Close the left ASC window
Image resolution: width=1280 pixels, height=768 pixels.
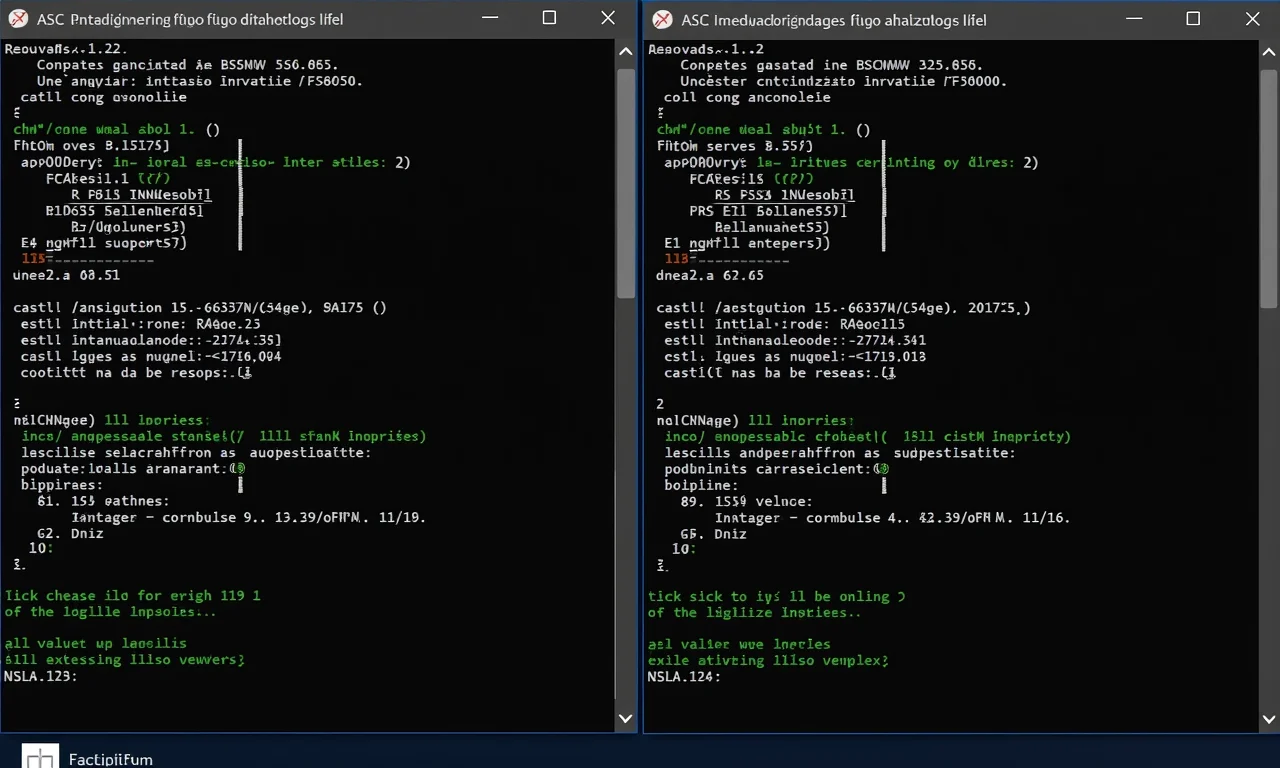click(607, 17)
